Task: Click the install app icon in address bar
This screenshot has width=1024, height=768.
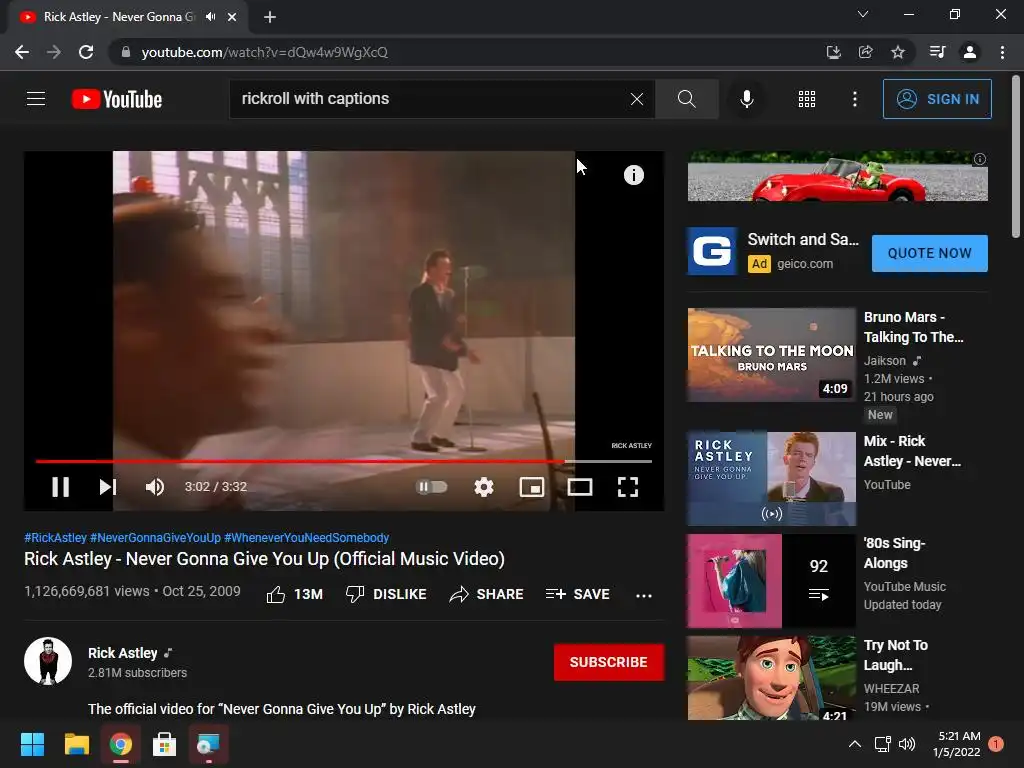Action: point(833,52)
